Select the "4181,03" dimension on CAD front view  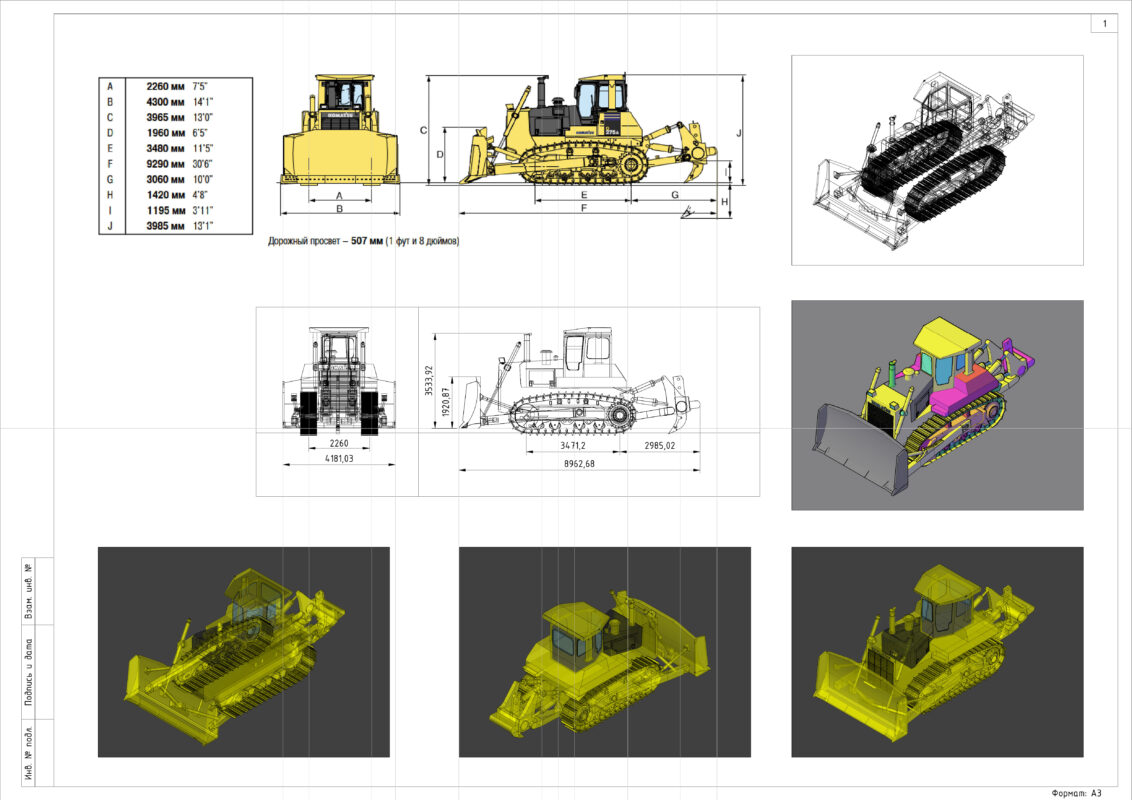(339, 458)
